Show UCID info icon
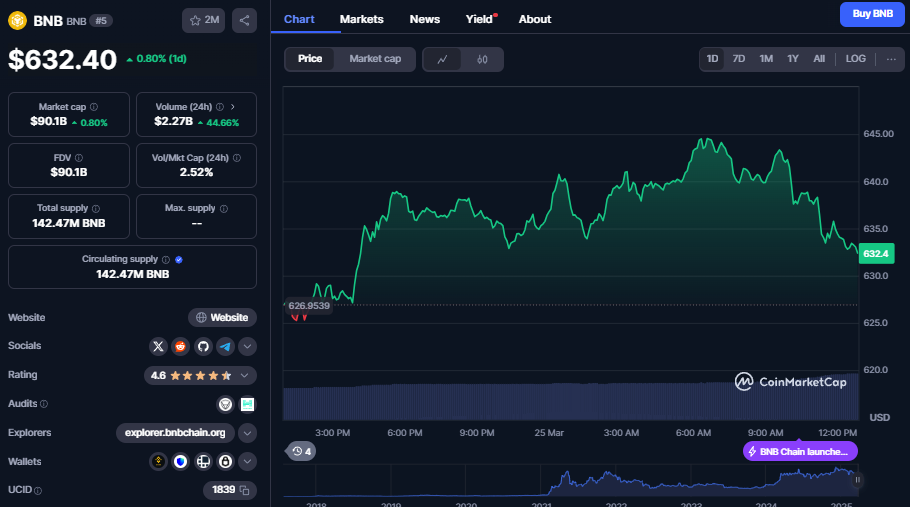The image size is (910, 507). point(38,491)
